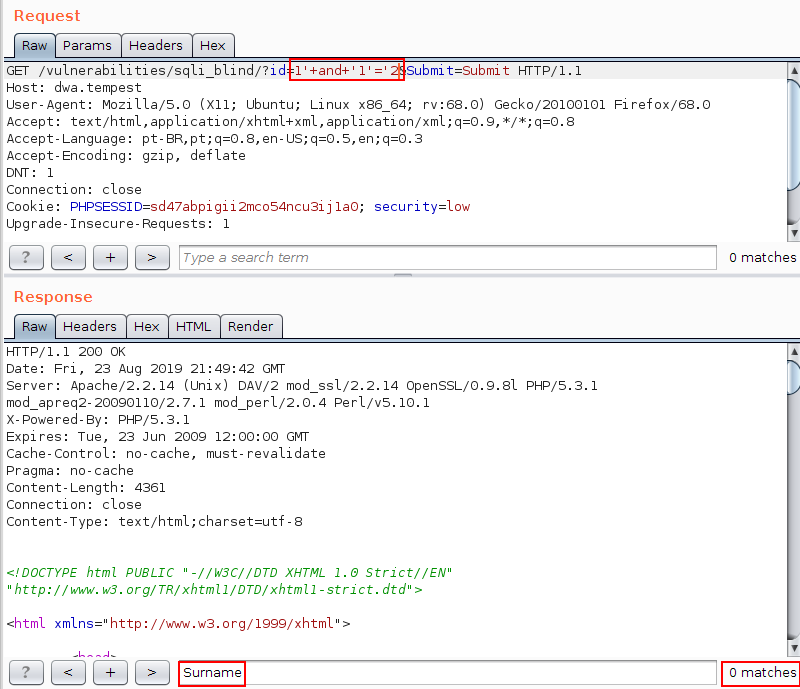Click the request pane vertical scrollbar
Image resolution: width=800 pixels, height=689 pixels.
(x=794, y=150)
